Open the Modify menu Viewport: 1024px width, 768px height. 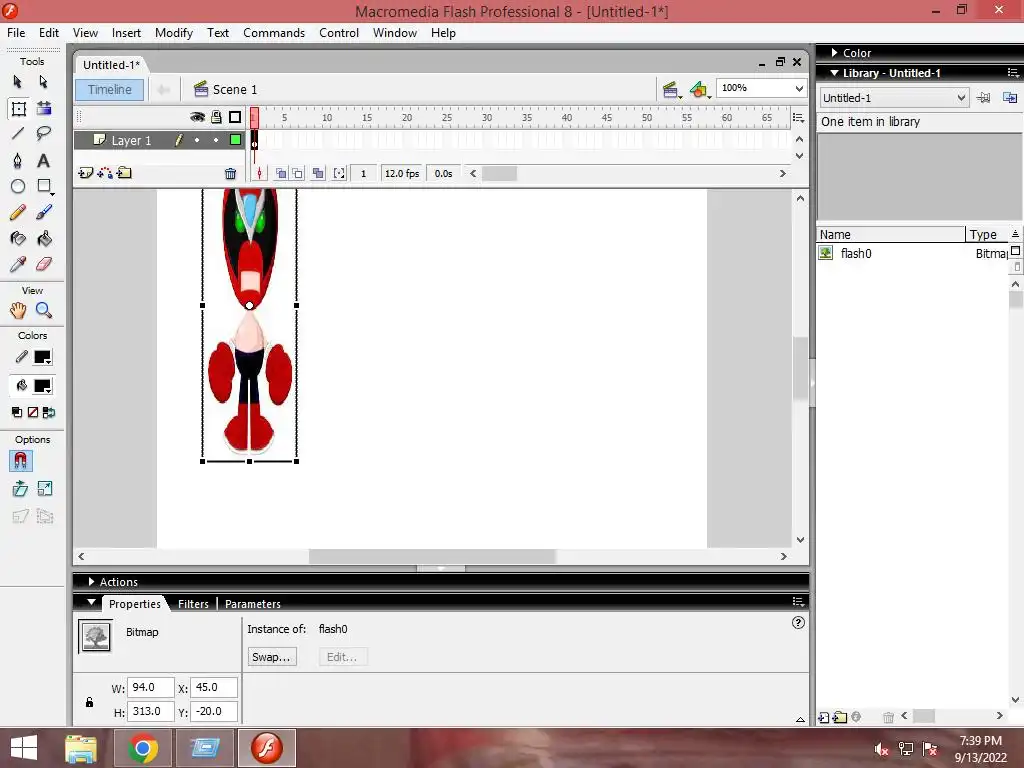[x=174, y=33]
